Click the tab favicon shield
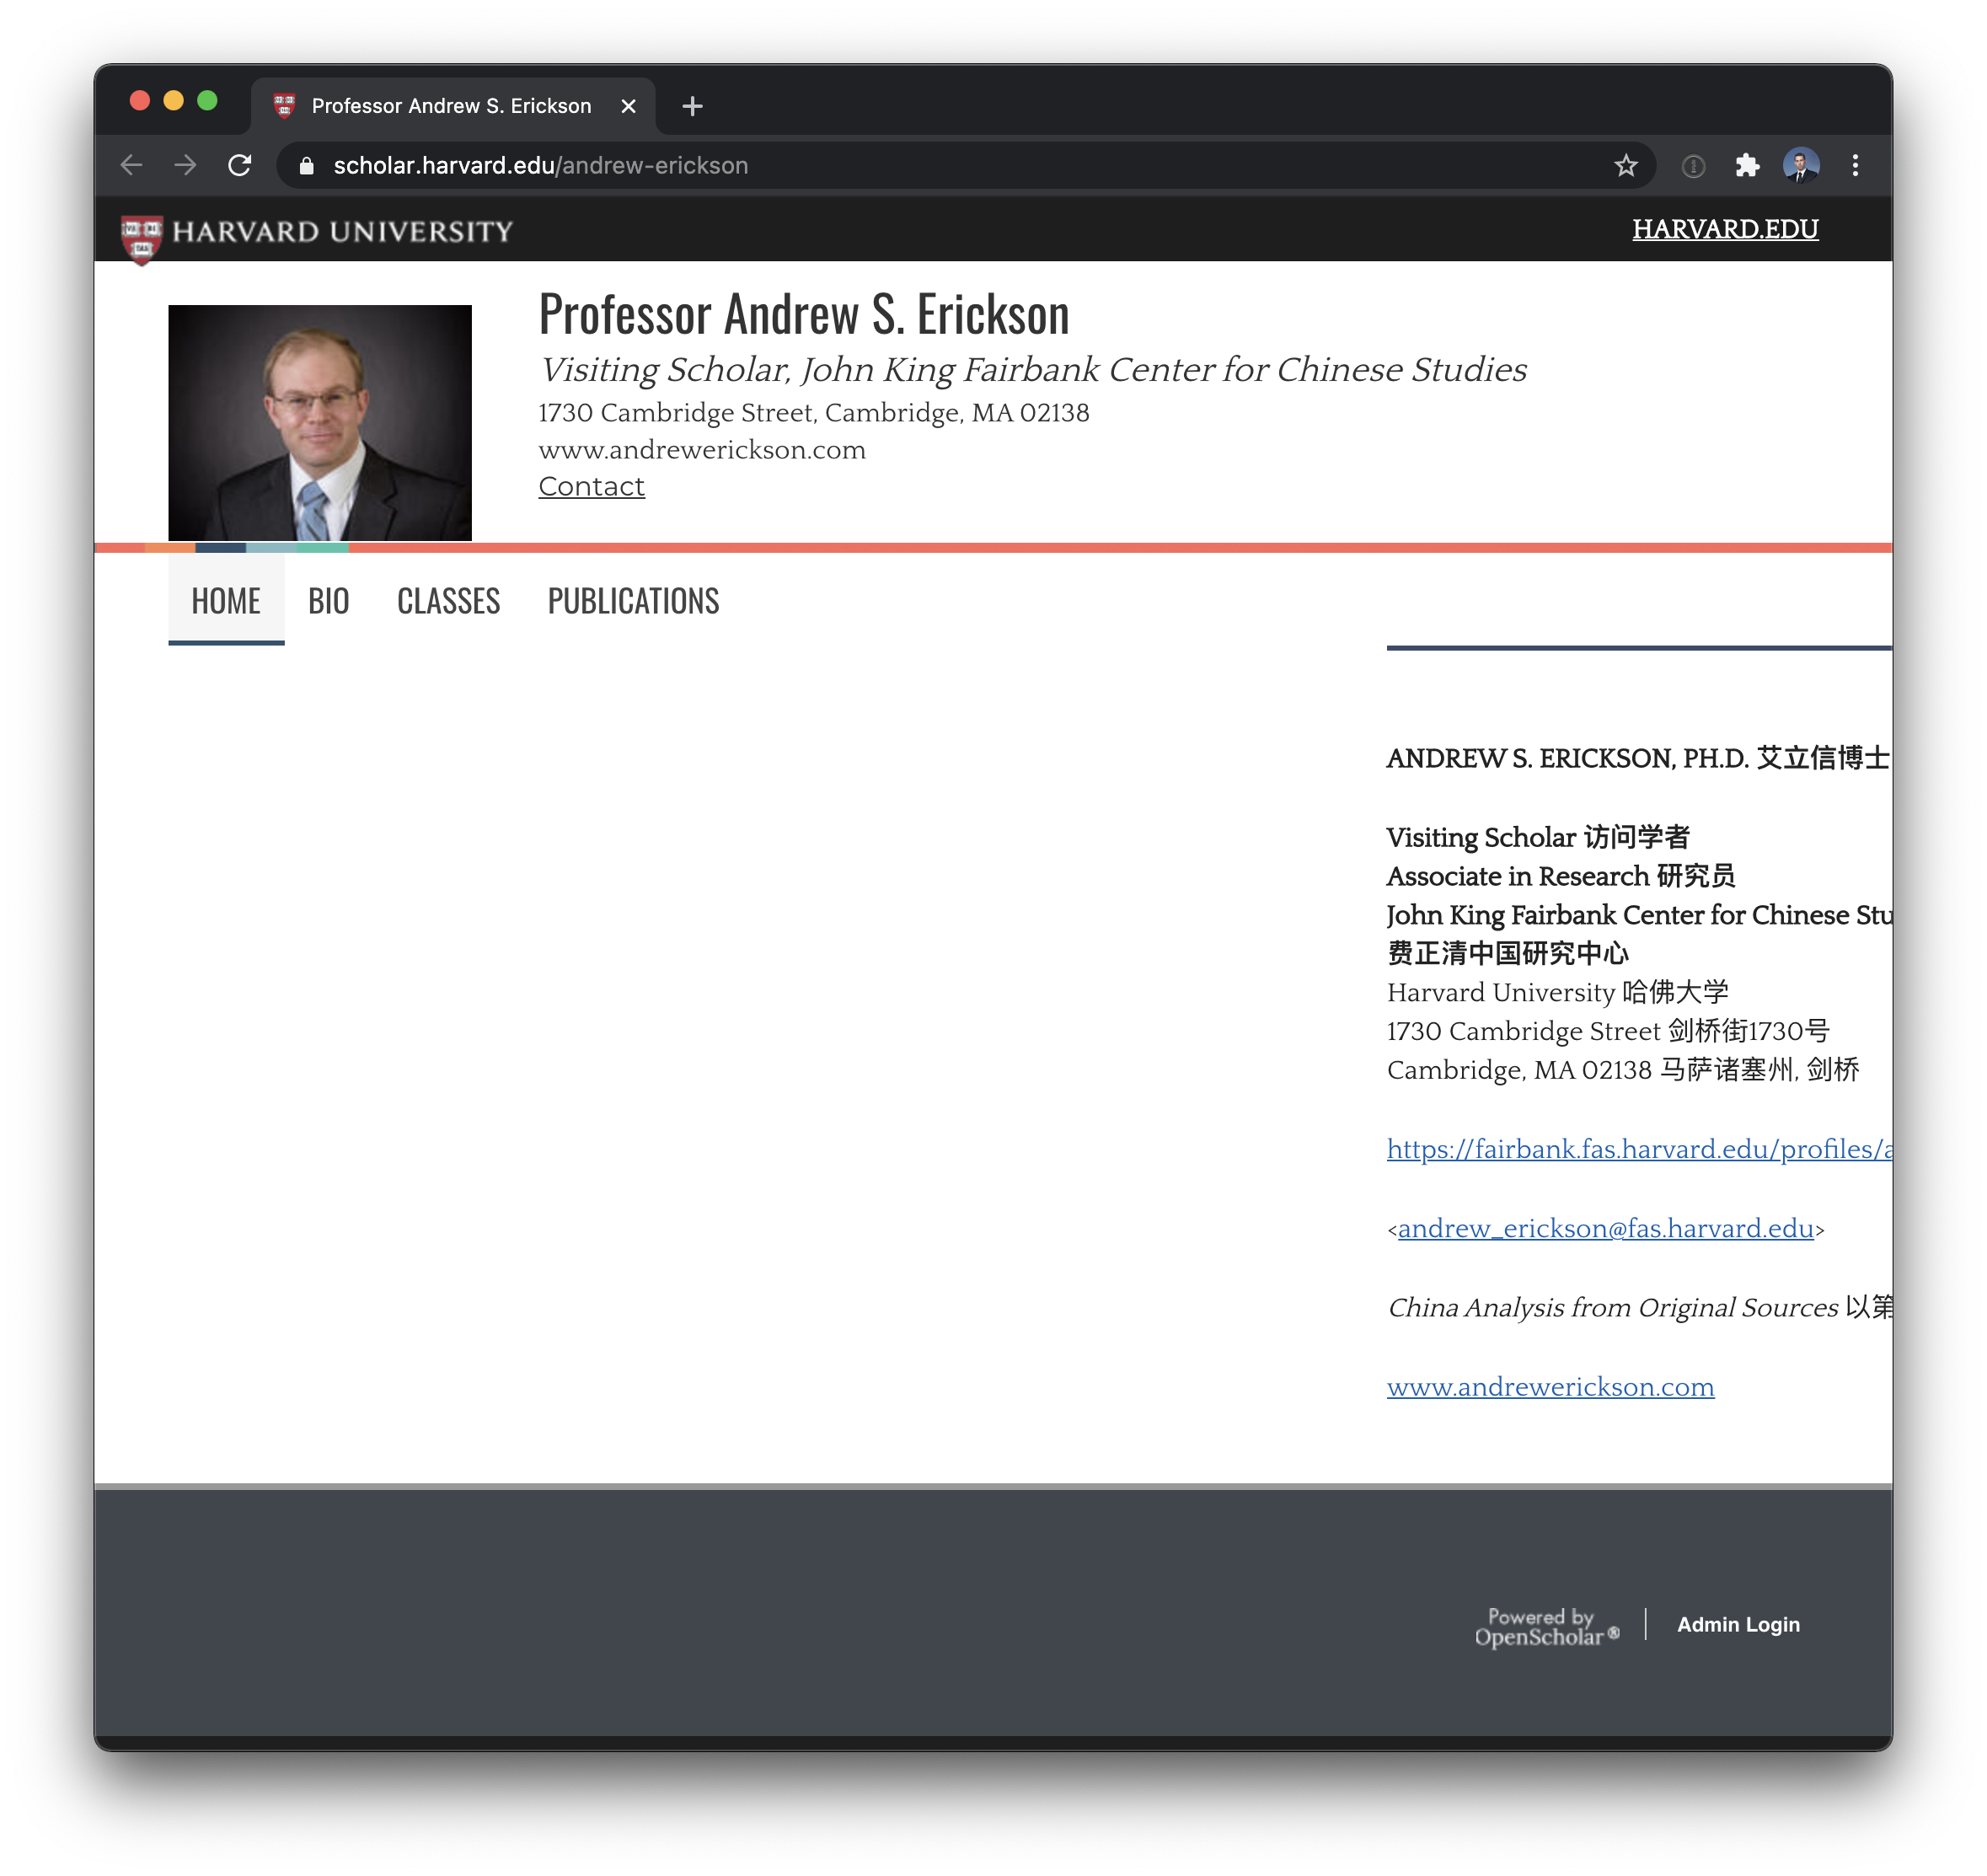Screen dimensions: 1987x1876 click(x=284, y=106)
